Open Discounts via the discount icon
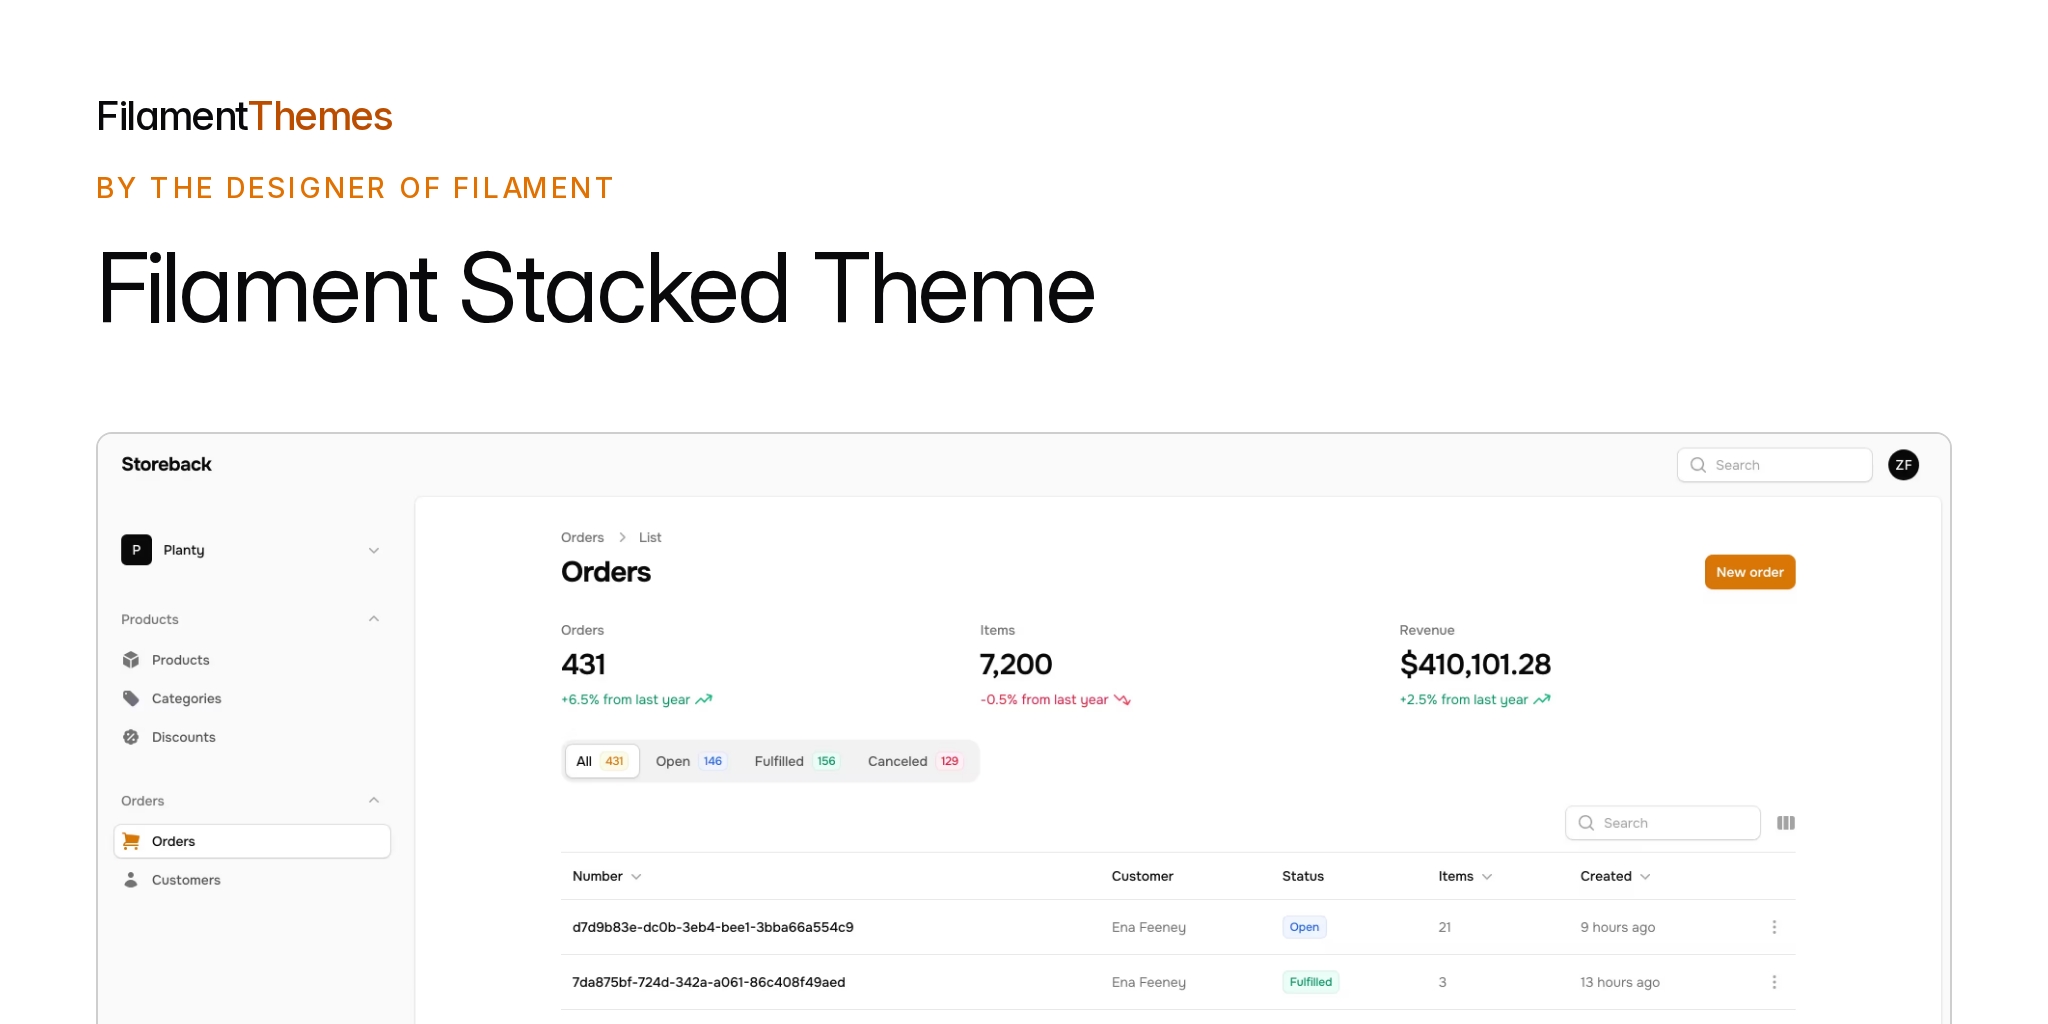 tap(131, 737)
